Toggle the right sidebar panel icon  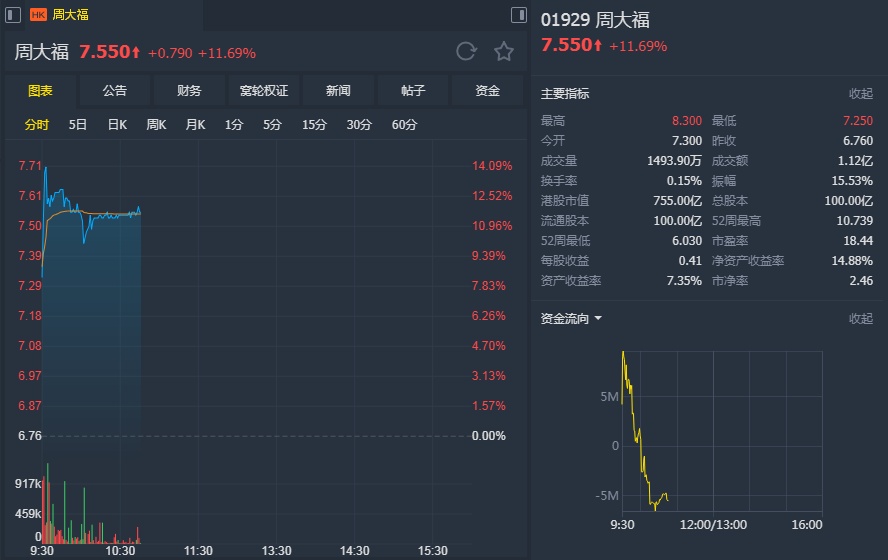pyautogui.click(x=518, y=15)
